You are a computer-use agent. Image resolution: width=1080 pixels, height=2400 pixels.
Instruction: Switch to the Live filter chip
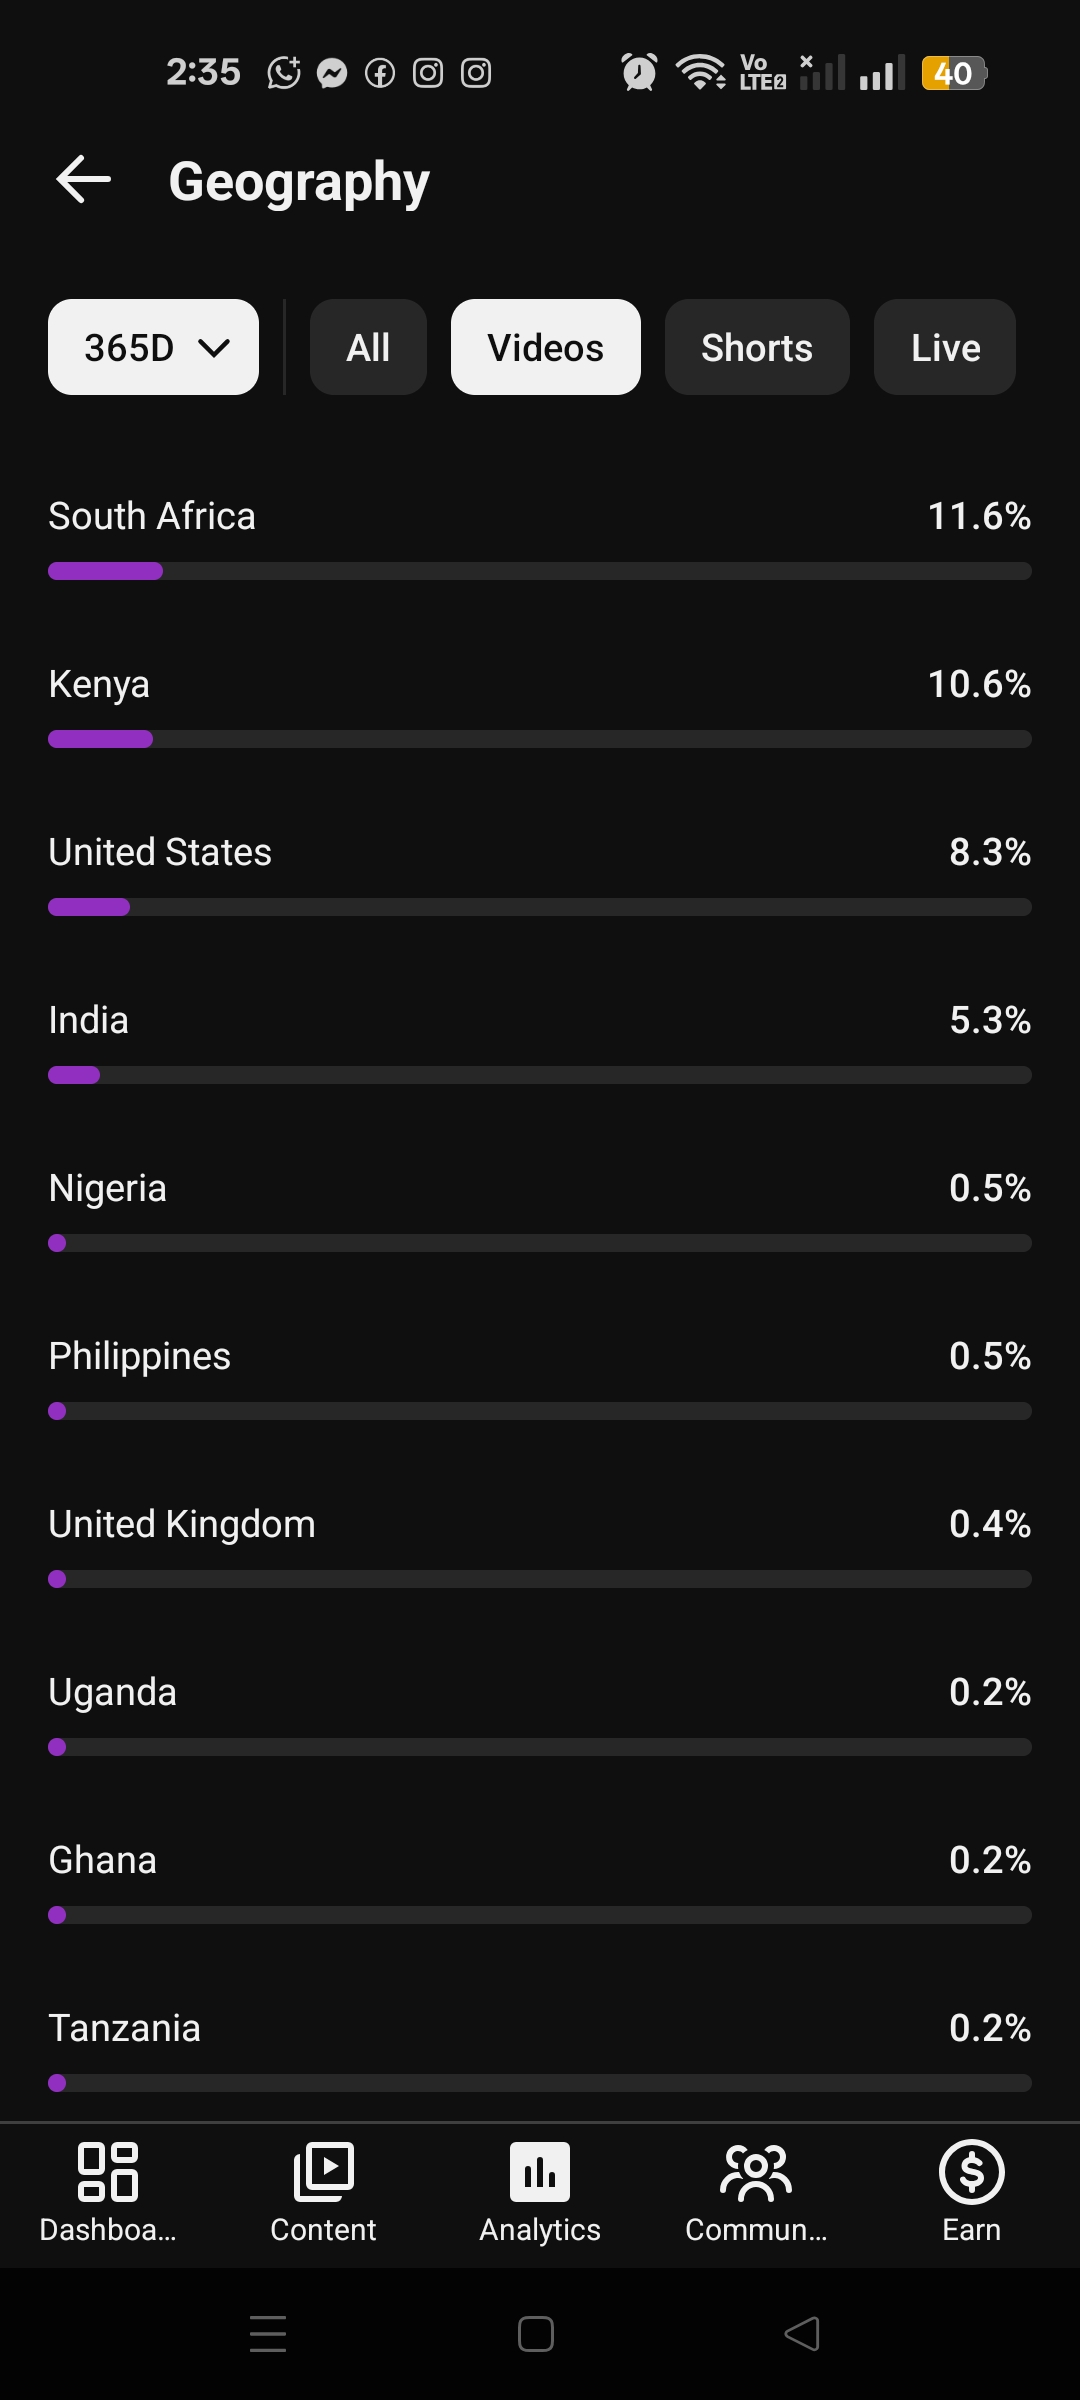(945, 347)
